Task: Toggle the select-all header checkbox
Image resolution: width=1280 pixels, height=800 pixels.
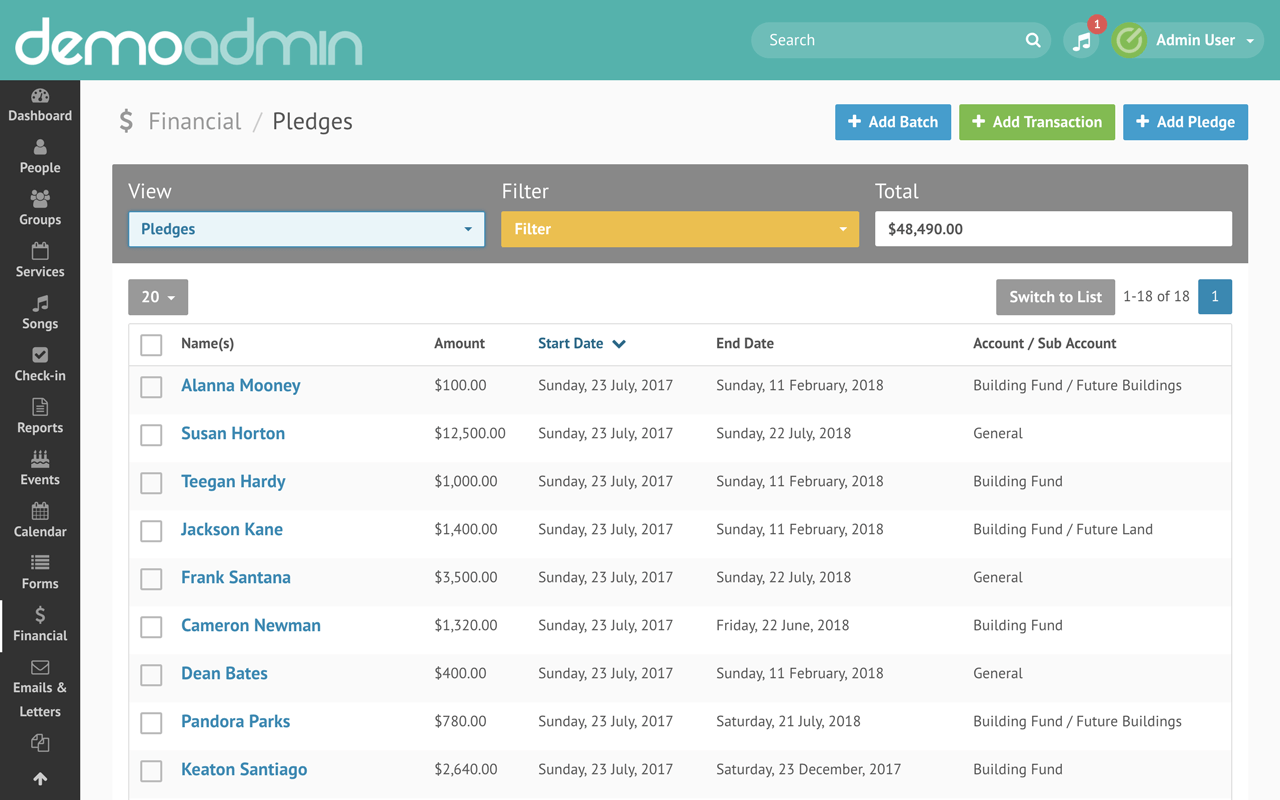Action: point(151,345)
